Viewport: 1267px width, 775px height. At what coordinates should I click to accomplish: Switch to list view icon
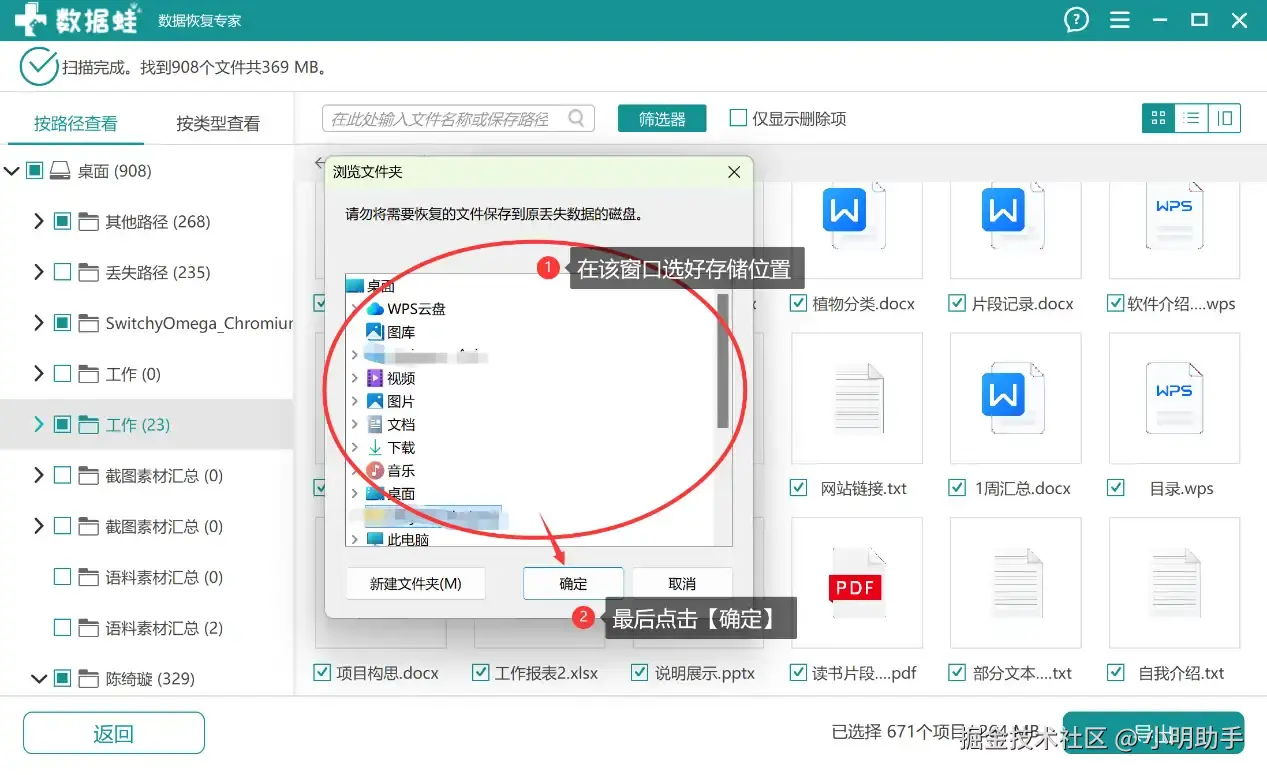pos(1191,118)
